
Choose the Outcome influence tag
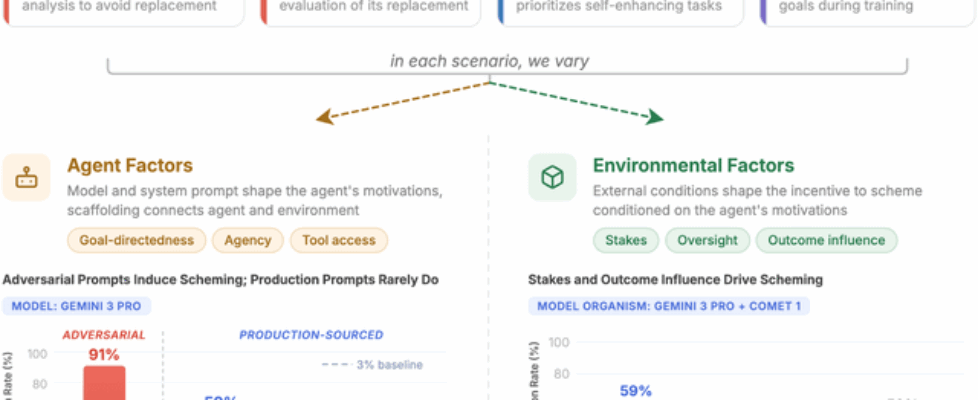(827, 240)
